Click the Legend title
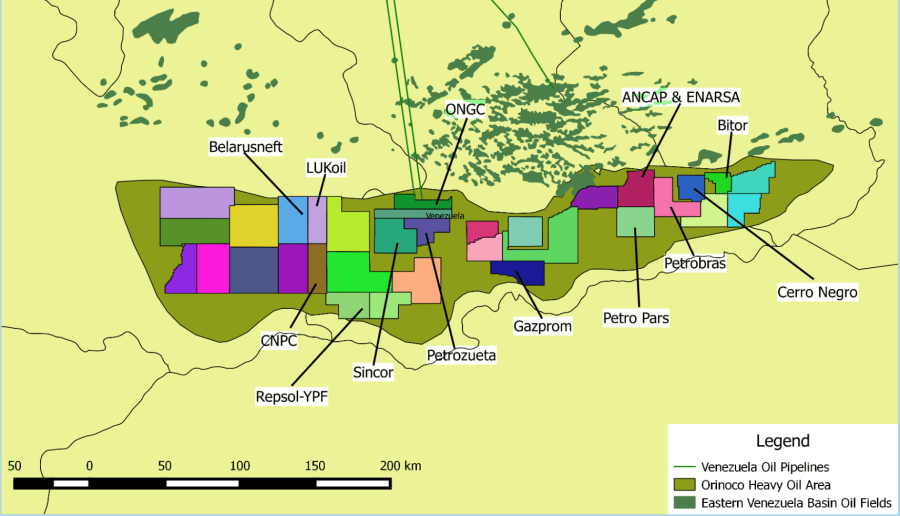Image resolution: width=900 pixels, height=516 pixels. coord(783,440)
